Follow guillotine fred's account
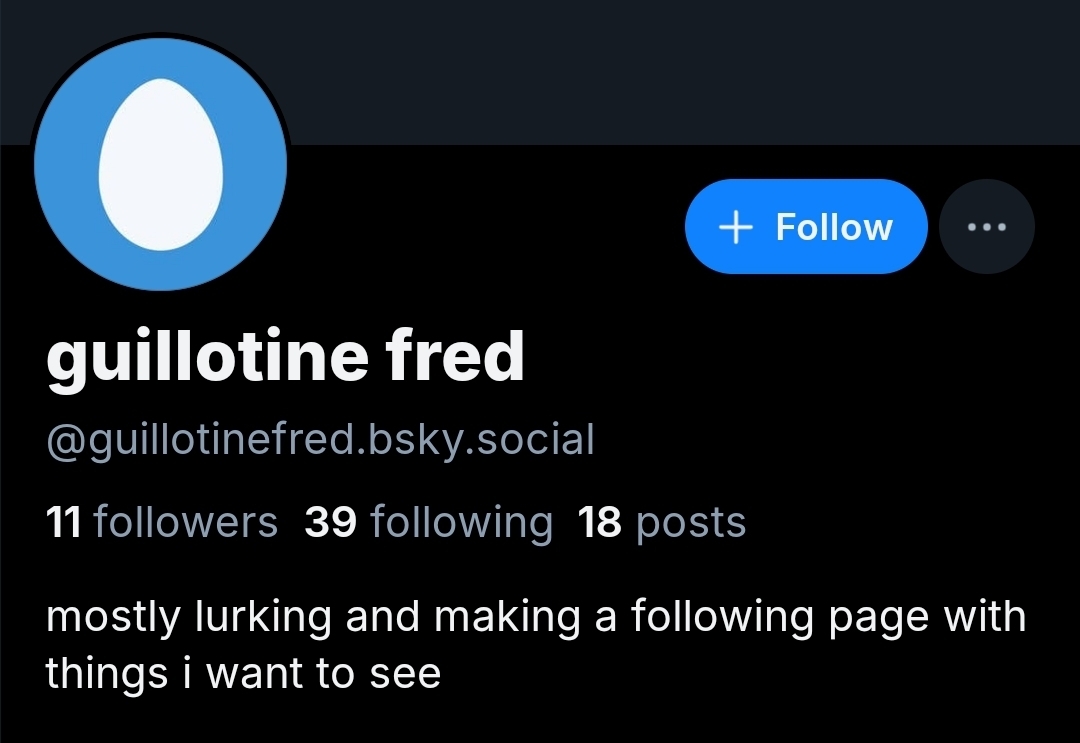This screenshot has height=743, width=1080. [805, 227]
